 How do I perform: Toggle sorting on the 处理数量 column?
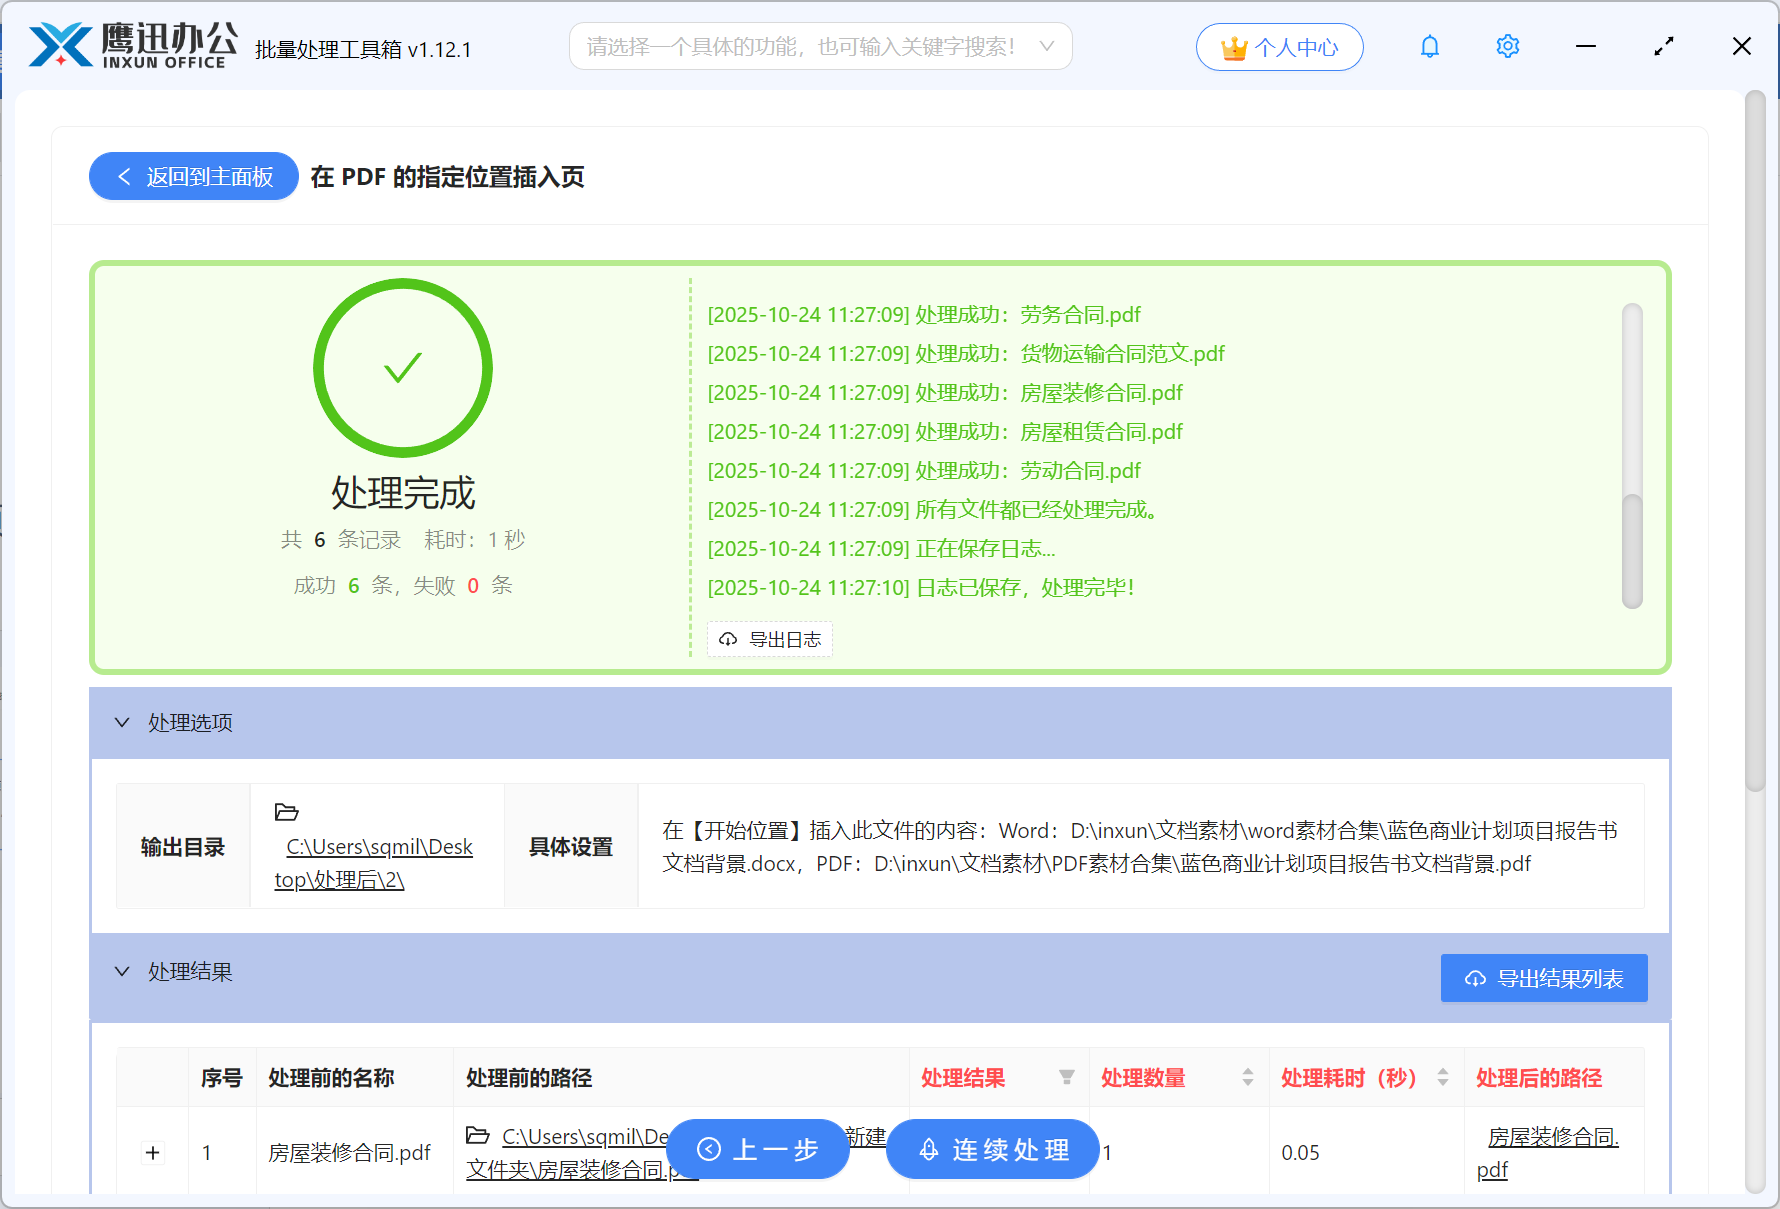(x=1247, y=1078)
